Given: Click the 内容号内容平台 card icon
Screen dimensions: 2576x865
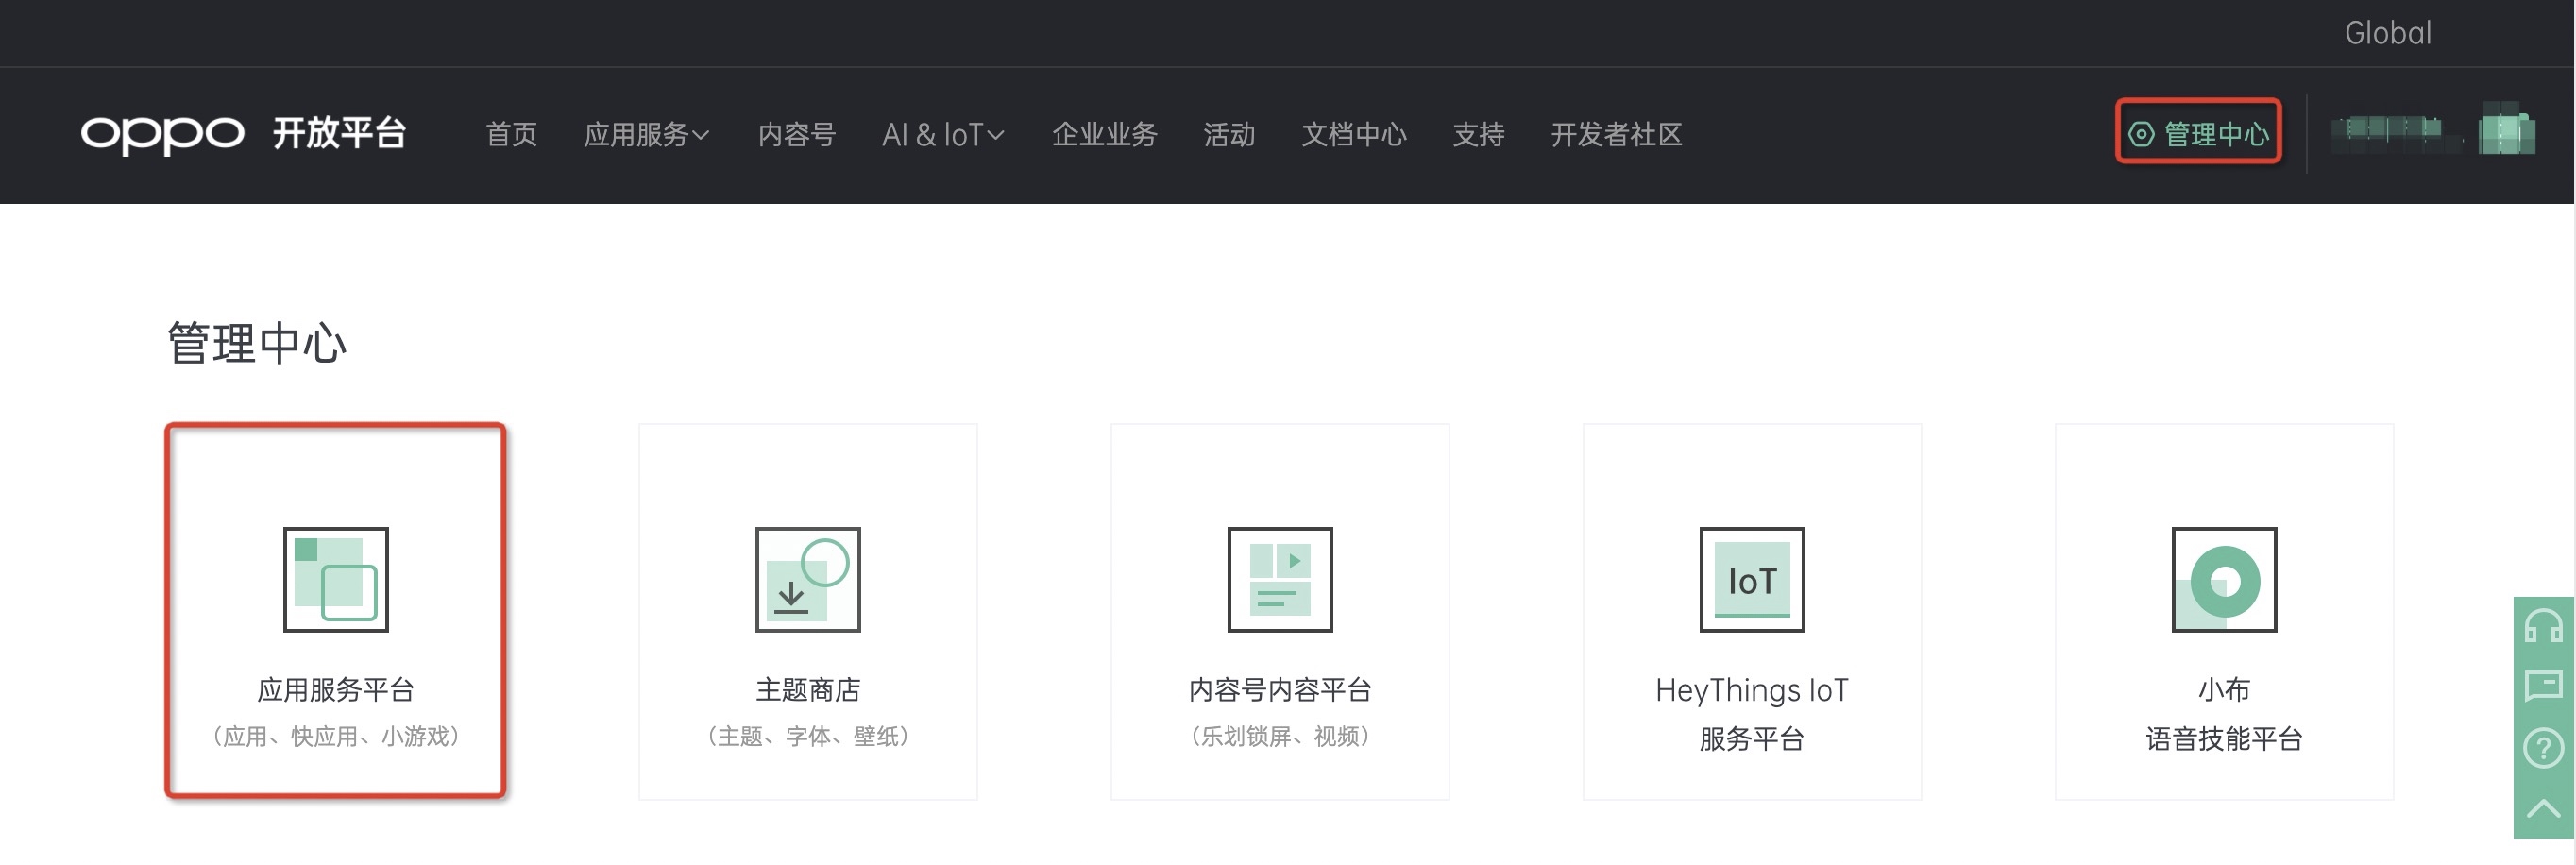Looking at the screenshot, I should 1280,580.
